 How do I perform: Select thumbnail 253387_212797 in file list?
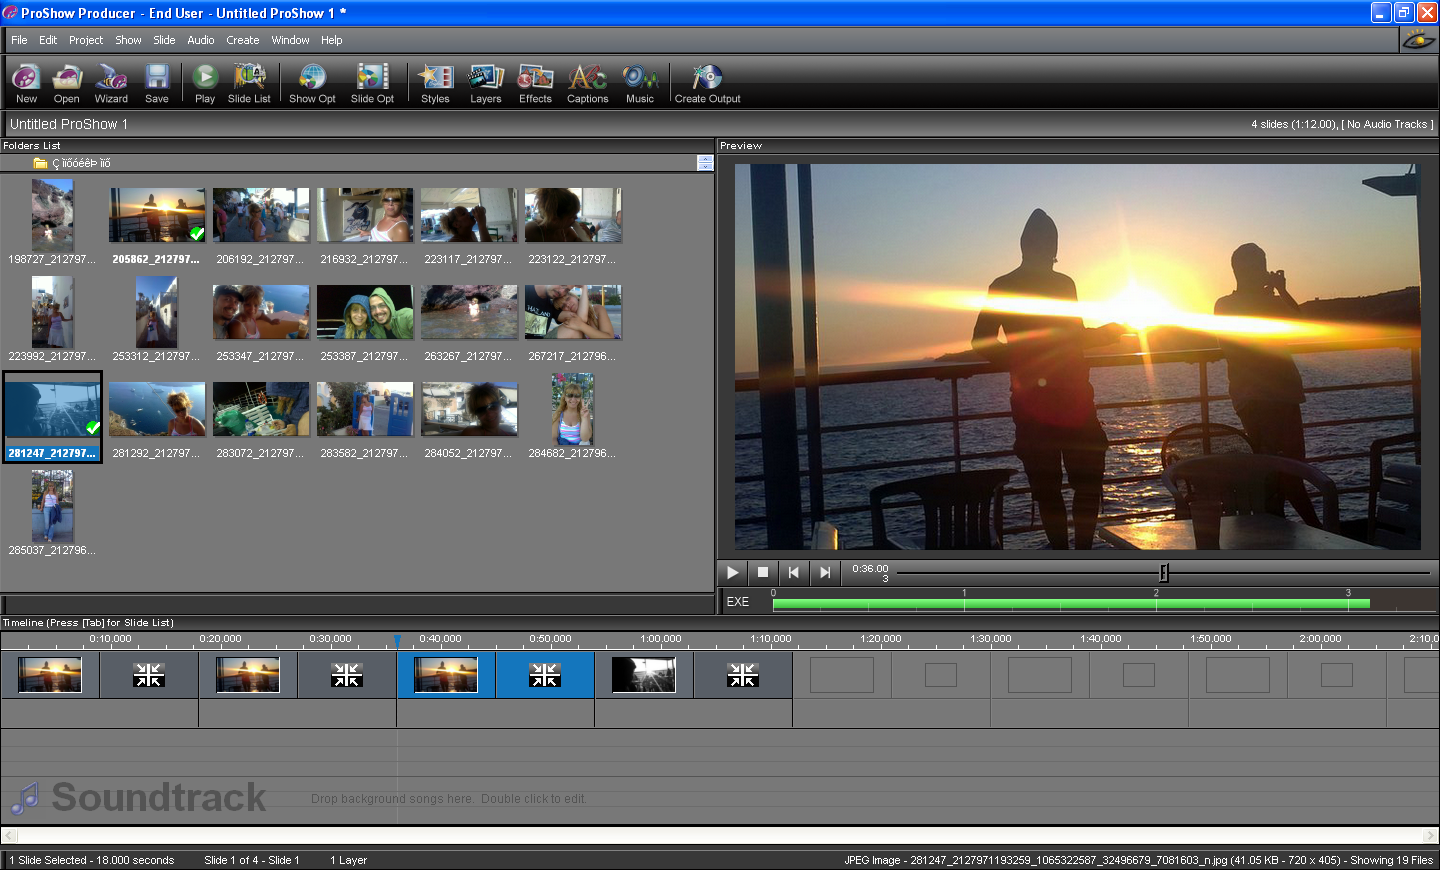pyautogui.click(x=364, y=322)
